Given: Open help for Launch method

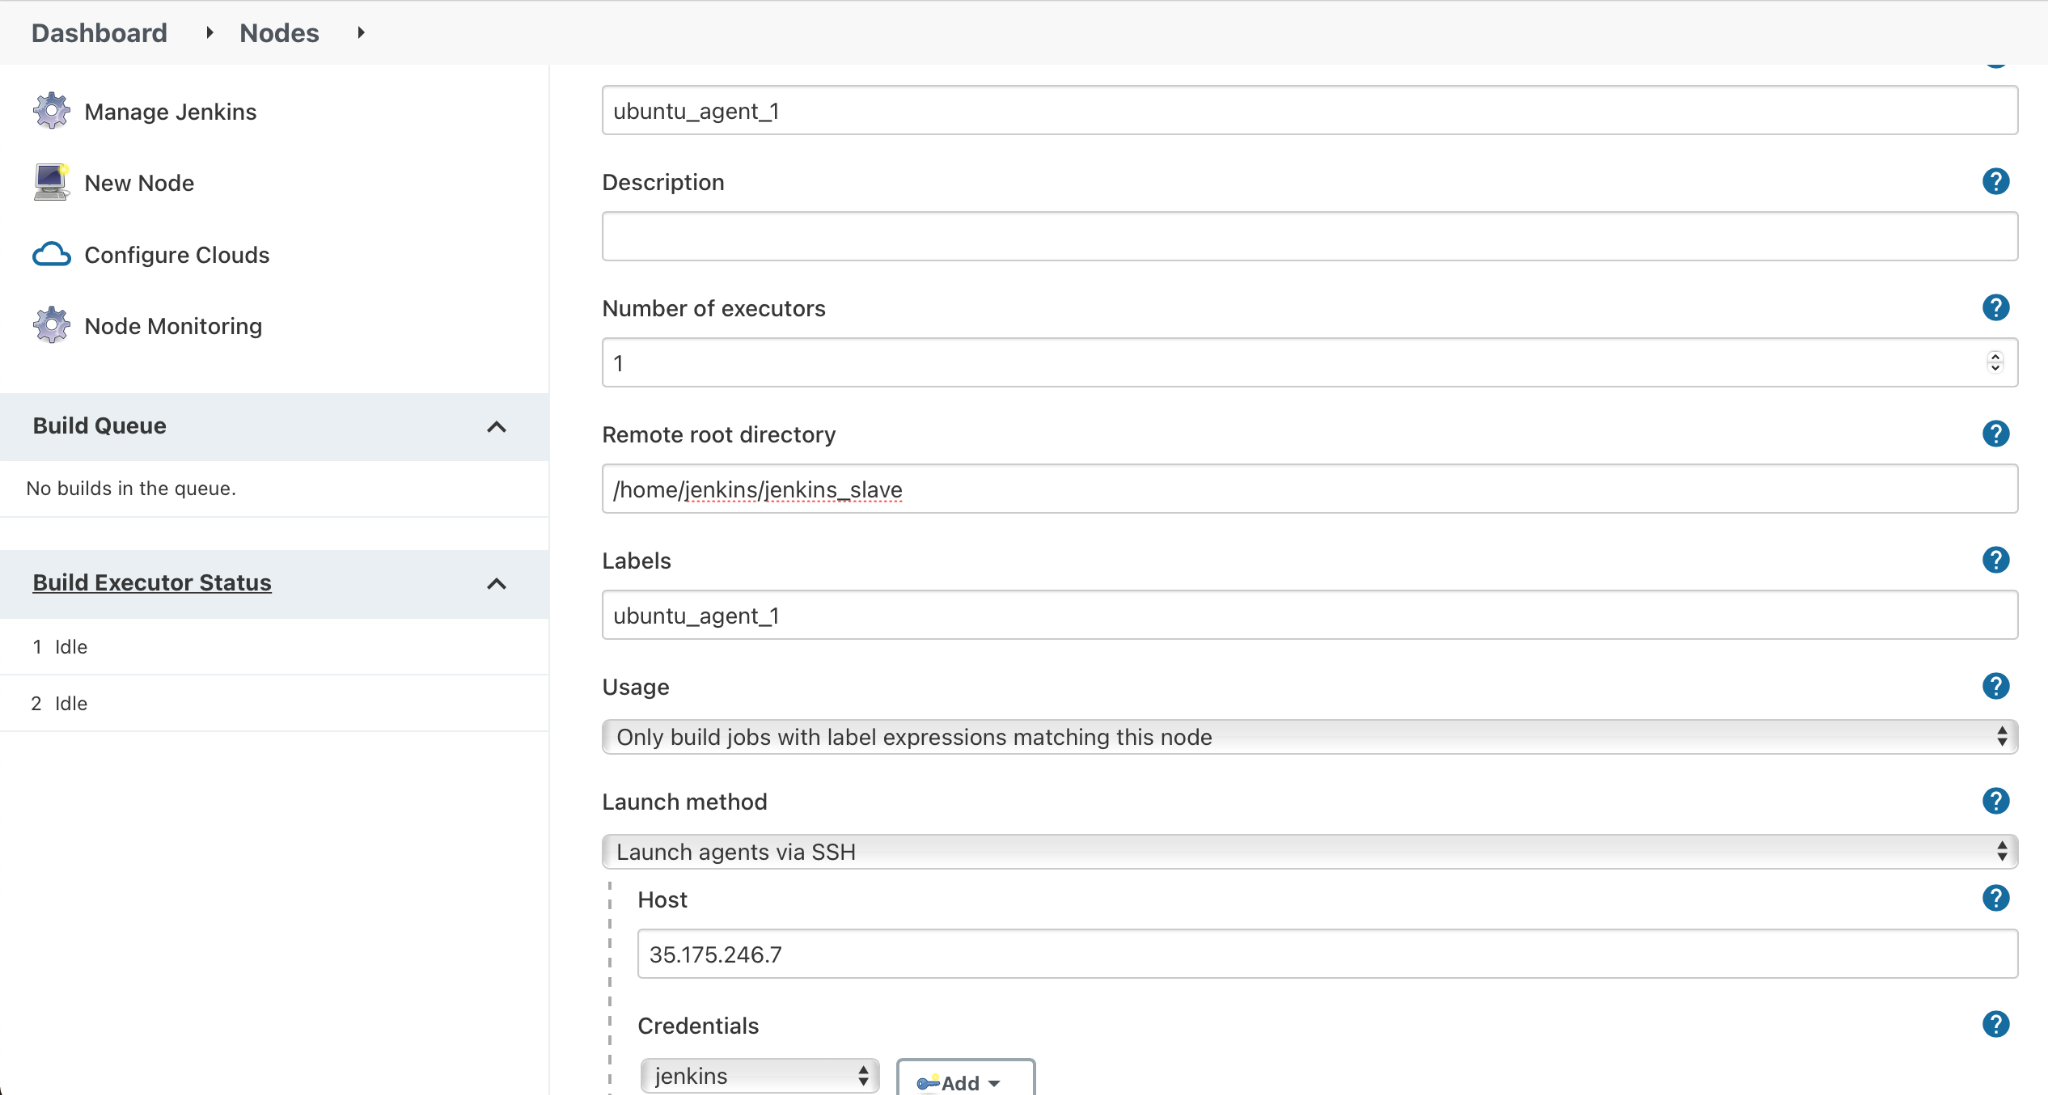Looking at the screenshot, I should (x=1995, y=800).
